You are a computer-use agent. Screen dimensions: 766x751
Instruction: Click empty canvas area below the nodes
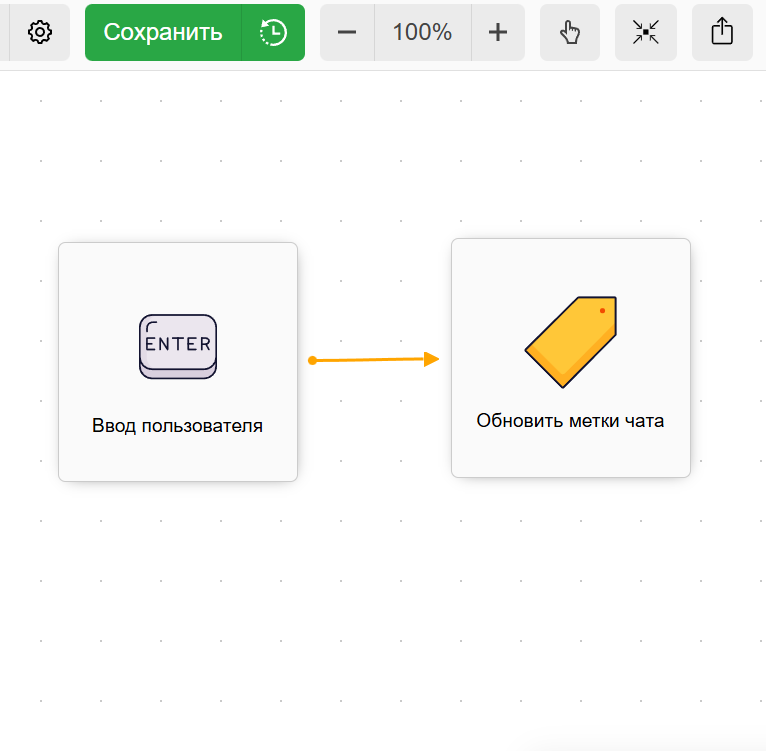click(380, 600)
